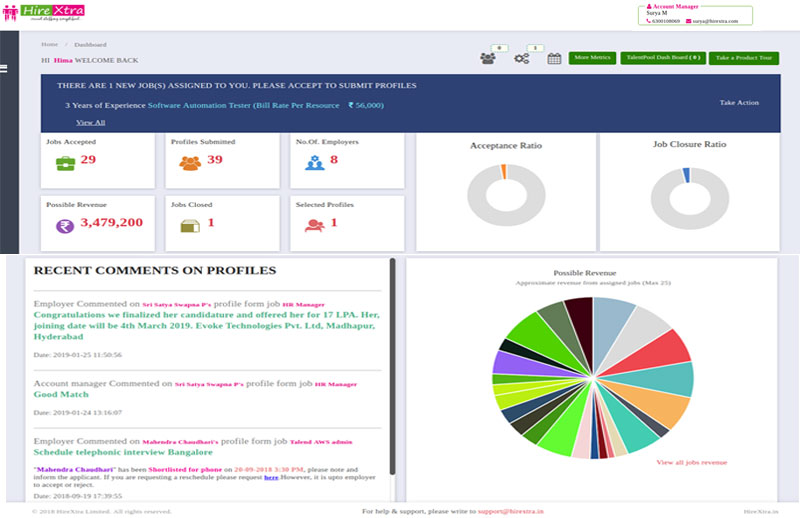Click View all jobs revenue link

691,462
